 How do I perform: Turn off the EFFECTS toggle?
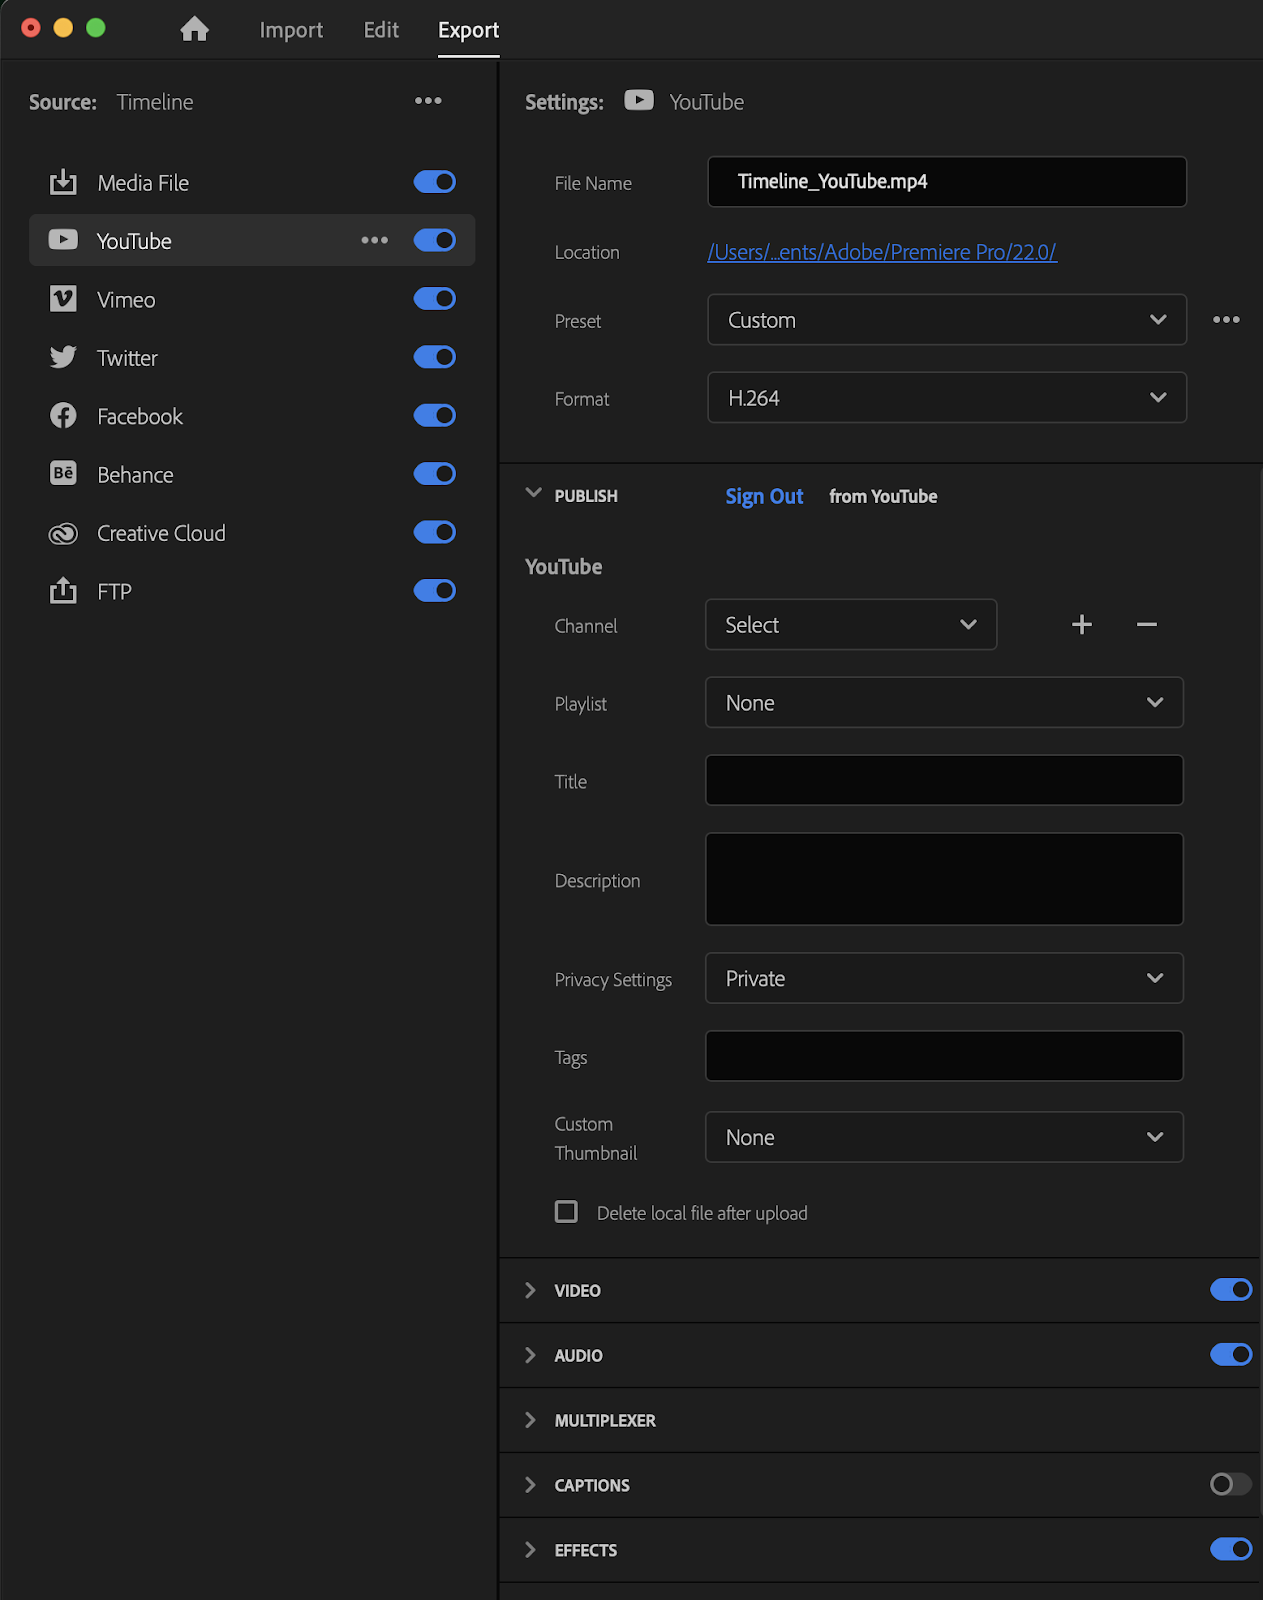point(1231,1549)
